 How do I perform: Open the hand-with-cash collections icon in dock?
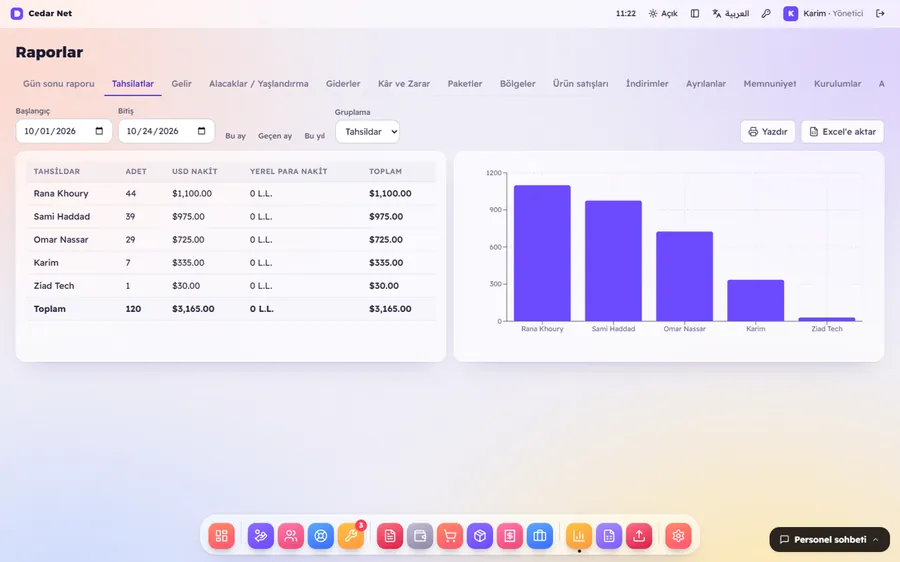pyautogui.click(x=261, y=536)
